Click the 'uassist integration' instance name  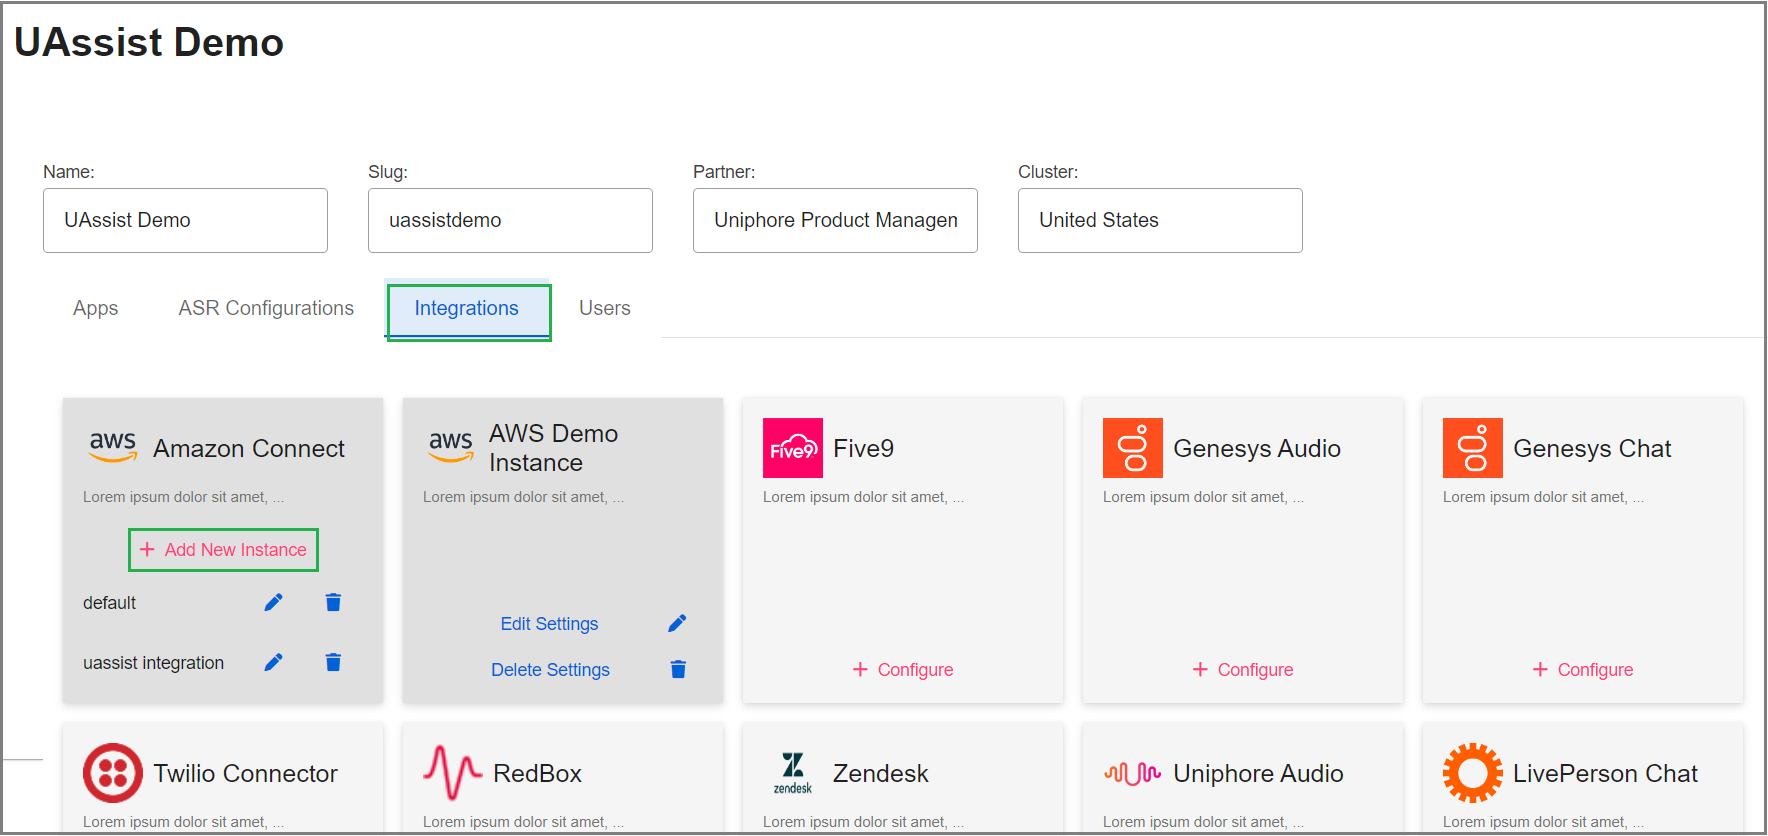[x=153, y=663]
